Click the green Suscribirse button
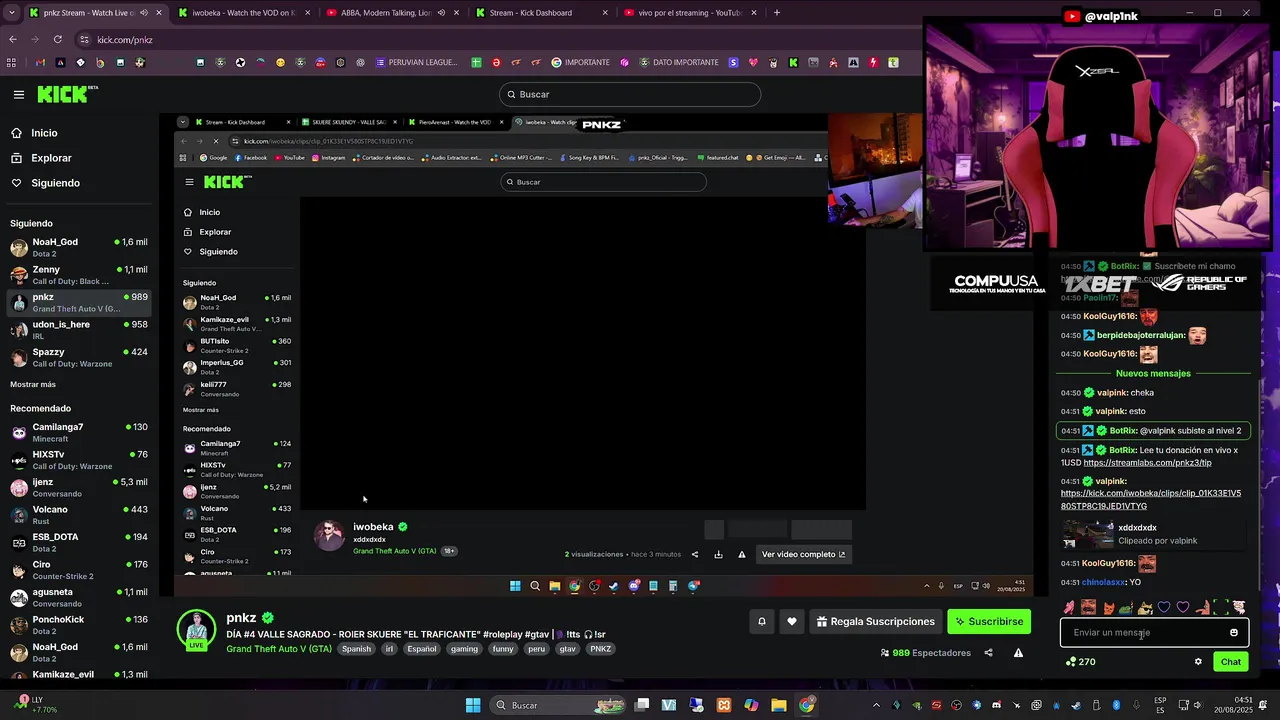Image resolution: width=1280 pixels, height=720 pixels. tap(989, 622)
